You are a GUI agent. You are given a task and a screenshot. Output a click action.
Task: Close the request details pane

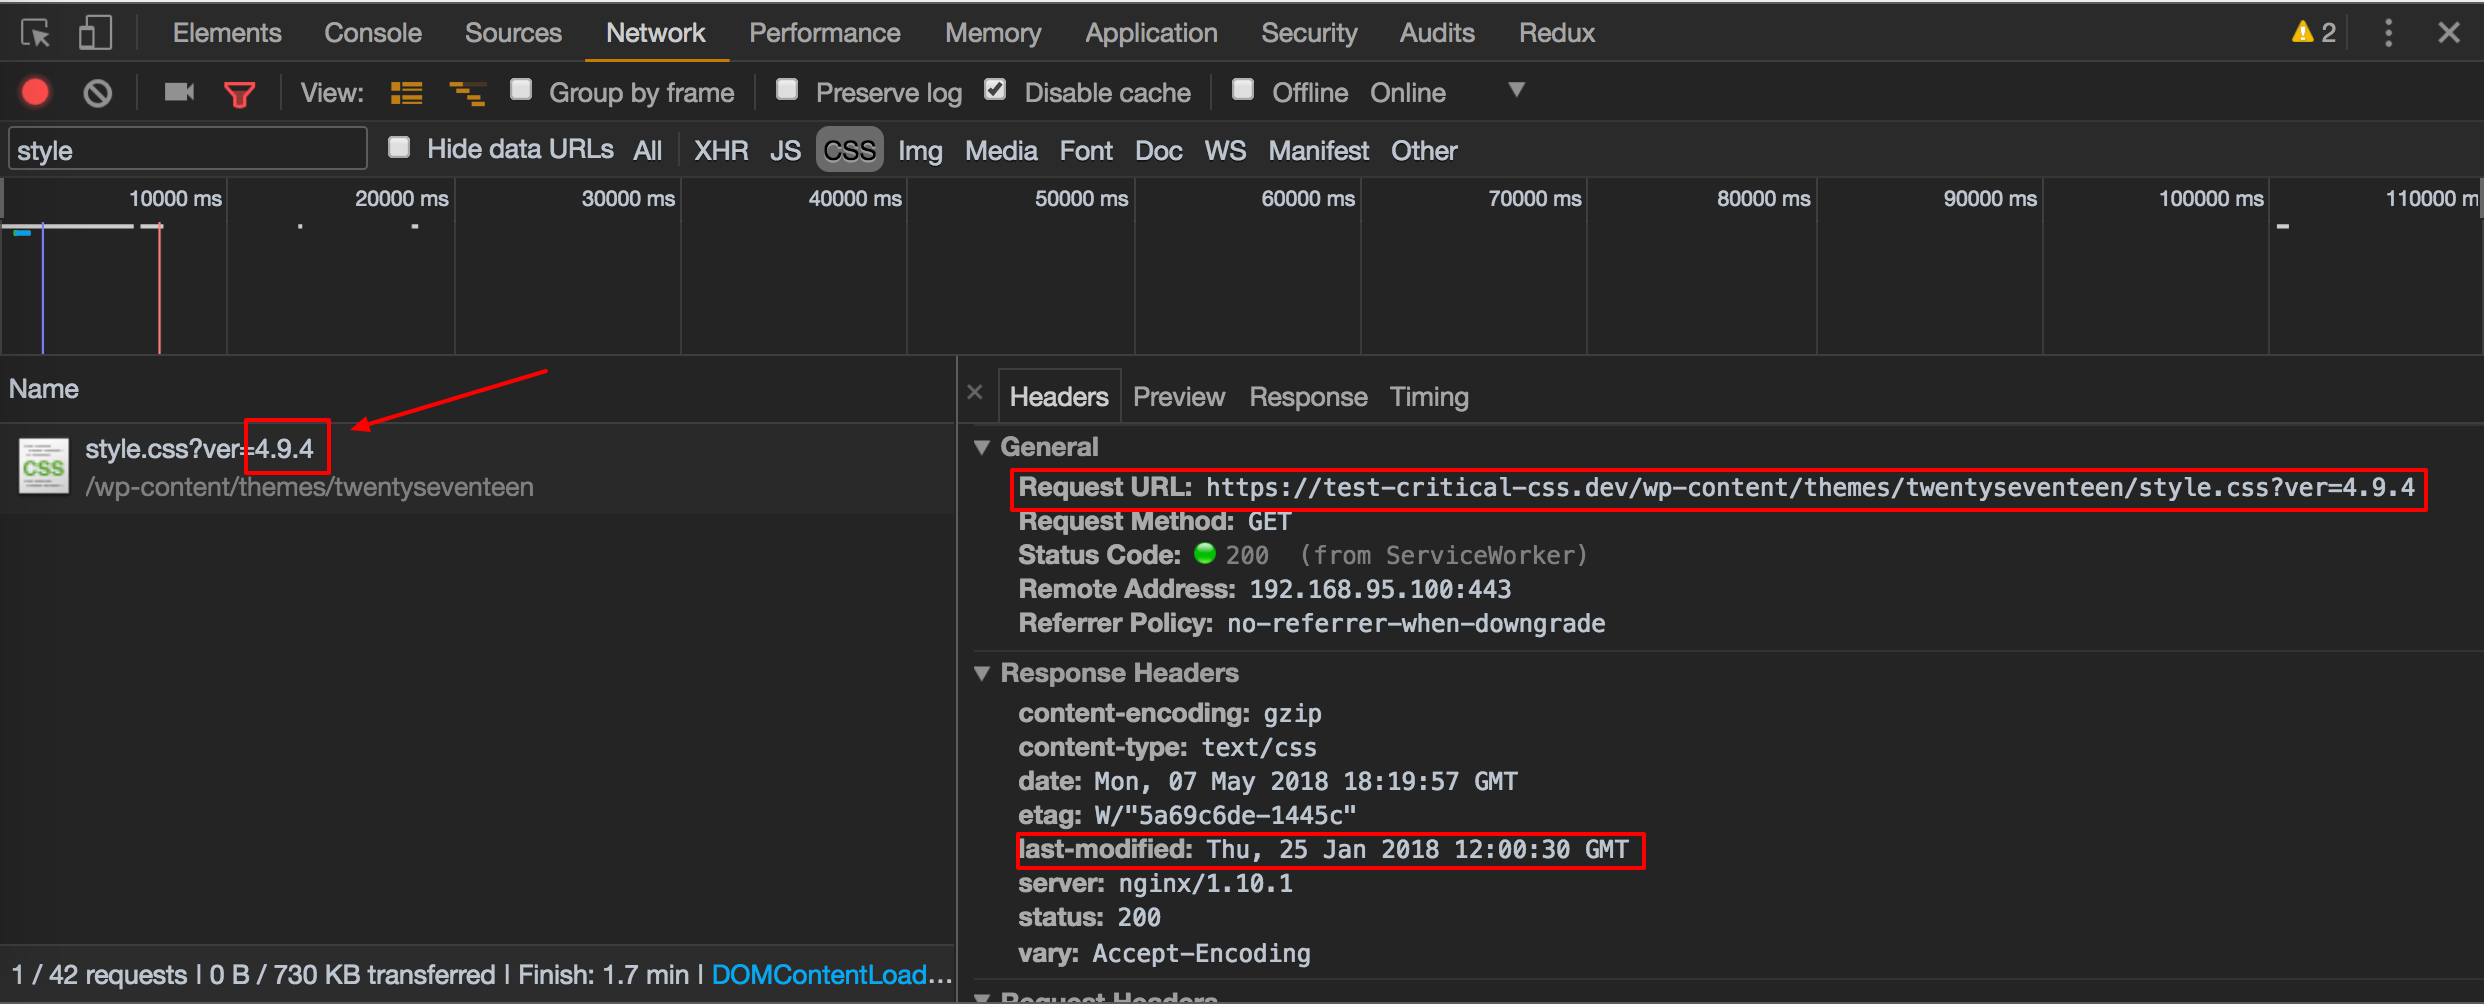click(x=975, y=393)
